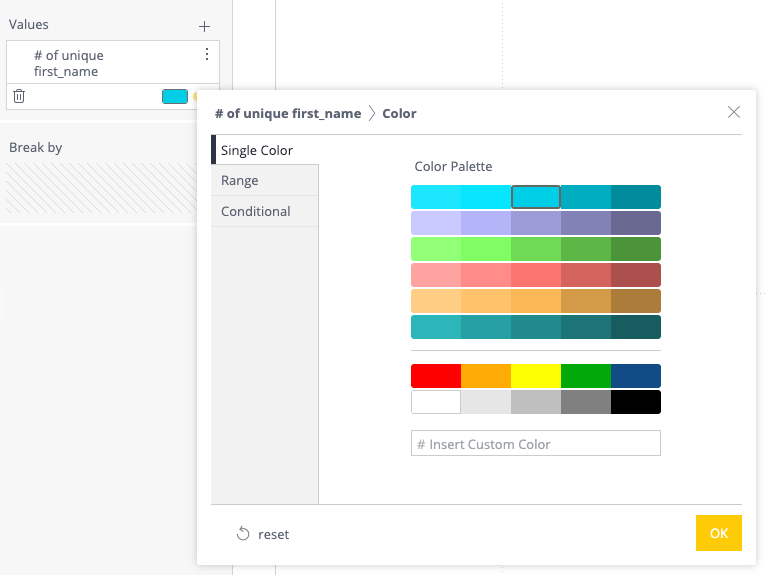
Task: Delete the value using the trash icon
Action: pyautogui.click(x=19, y=96)
